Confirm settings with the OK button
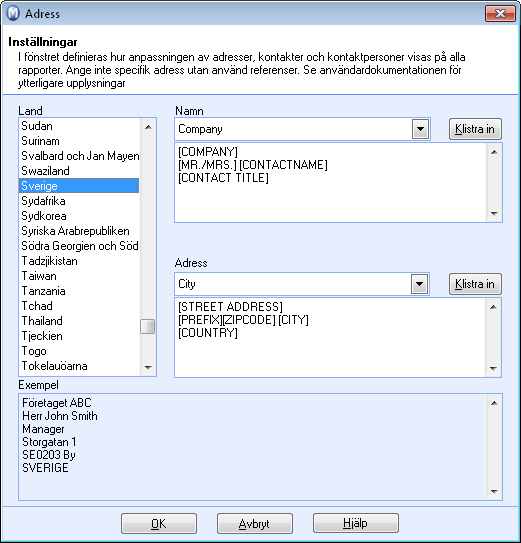The width and height of the screenshot is (521, 543). [x=159, y=523]
